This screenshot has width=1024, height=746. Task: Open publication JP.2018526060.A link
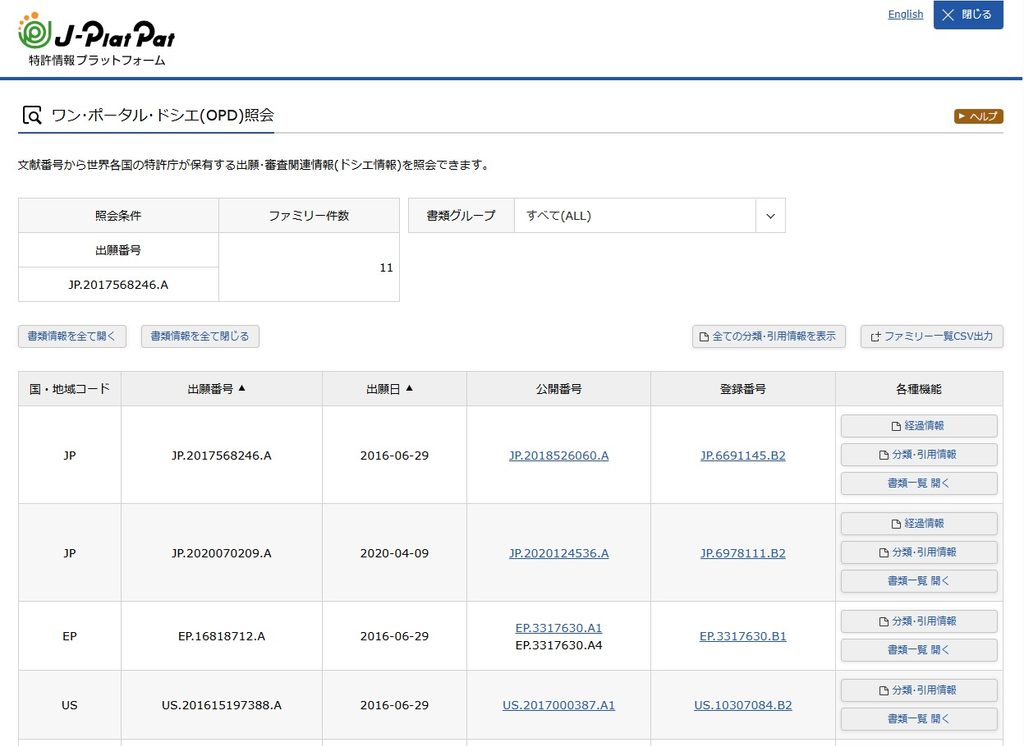point(559,455)
